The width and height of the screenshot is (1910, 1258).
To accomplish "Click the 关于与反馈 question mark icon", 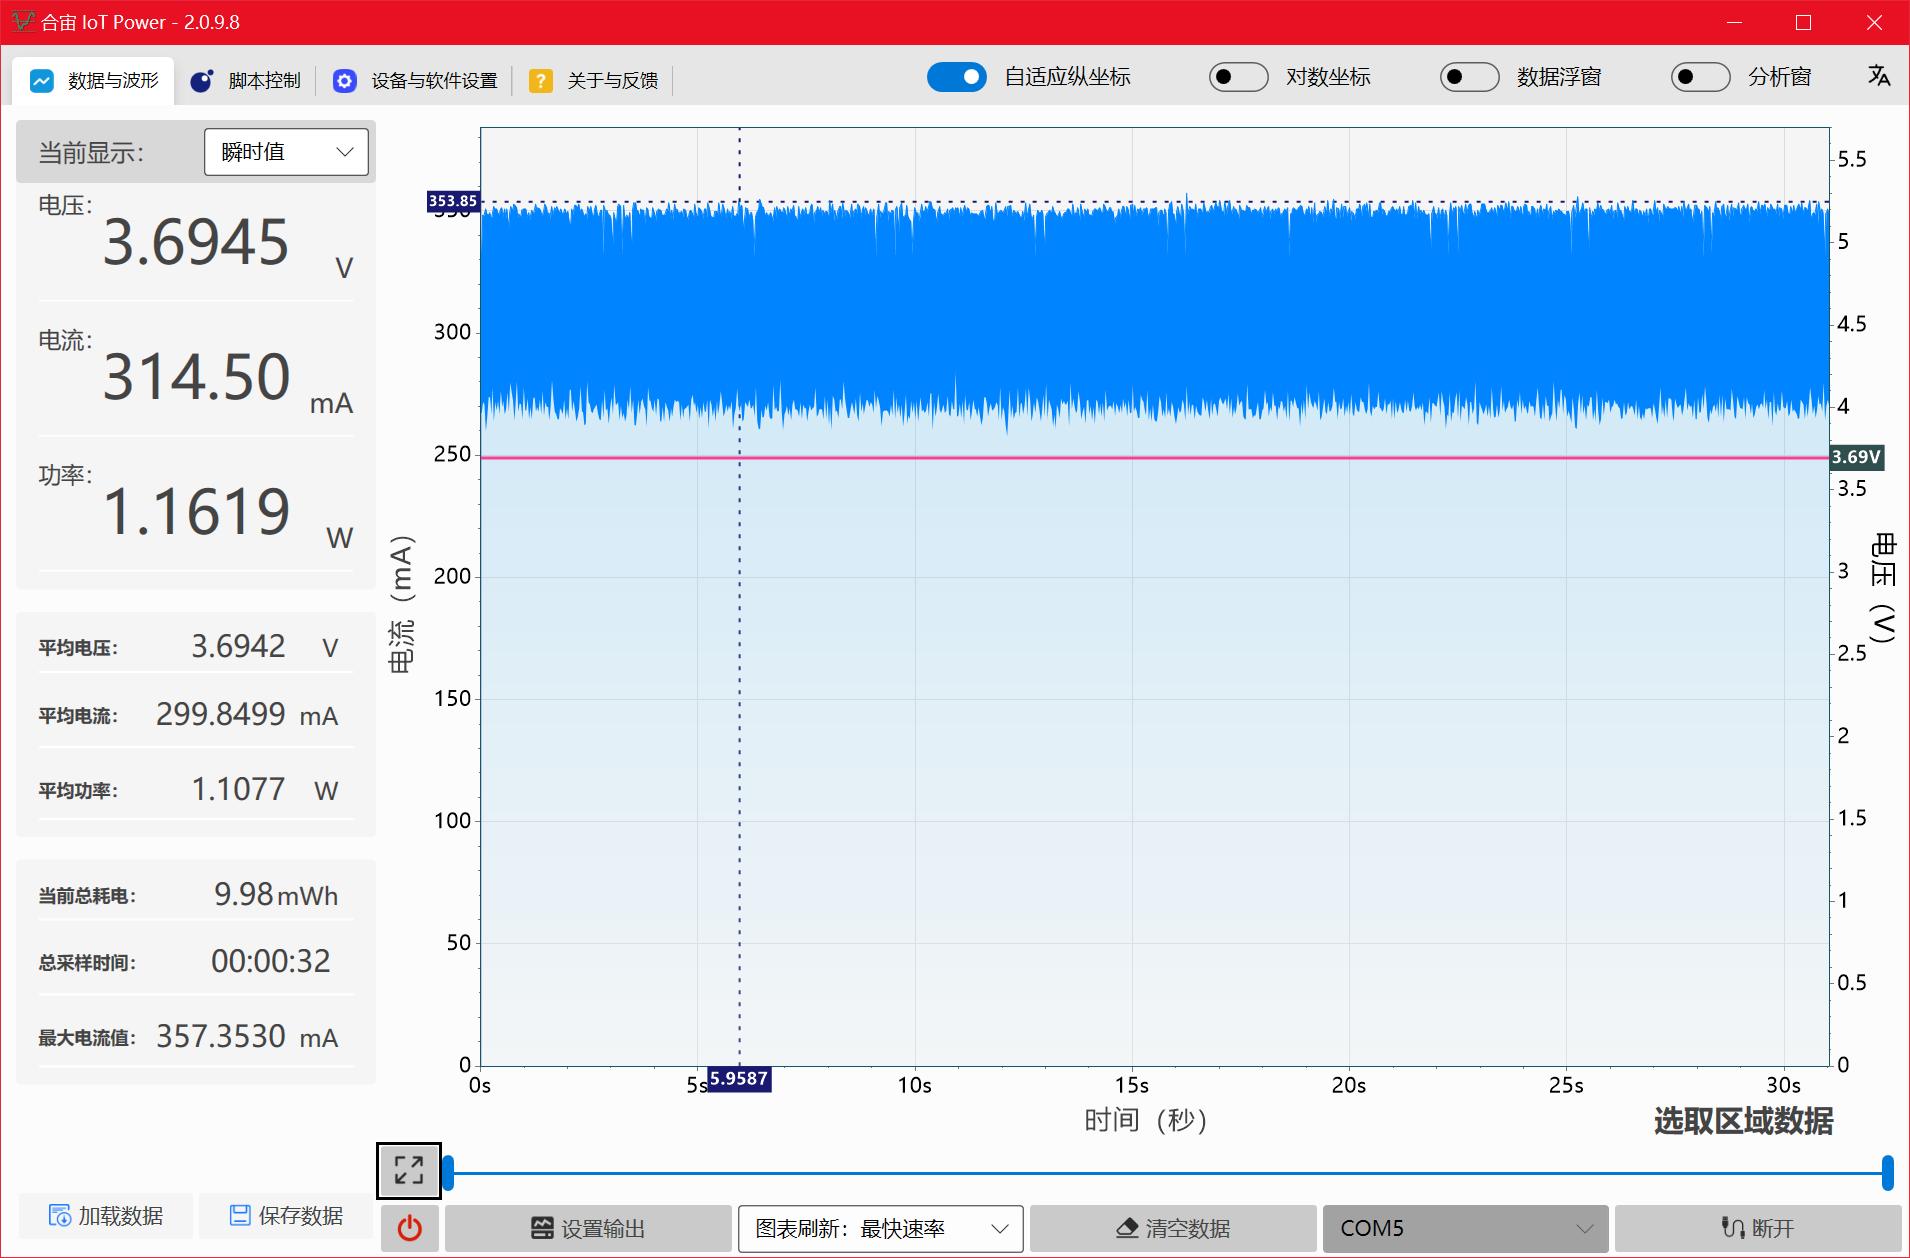I will click(541, 80).
